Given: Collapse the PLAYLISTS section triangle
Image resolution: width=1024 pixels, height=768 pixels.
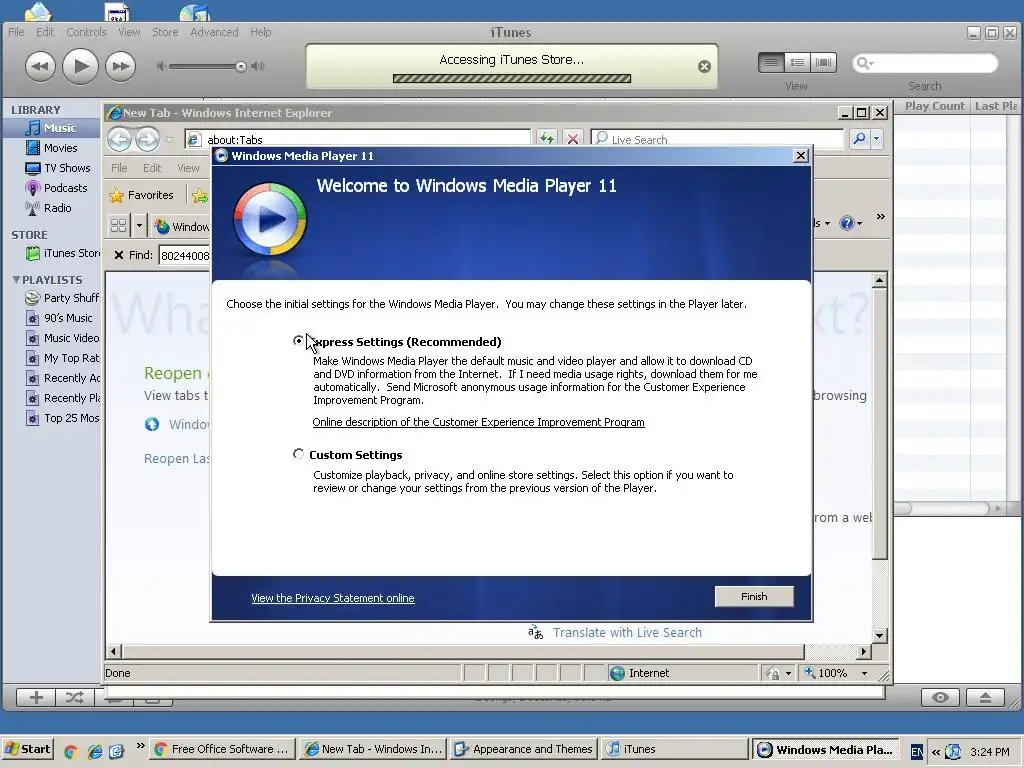Looking at the screenshot, I should 16,280.
